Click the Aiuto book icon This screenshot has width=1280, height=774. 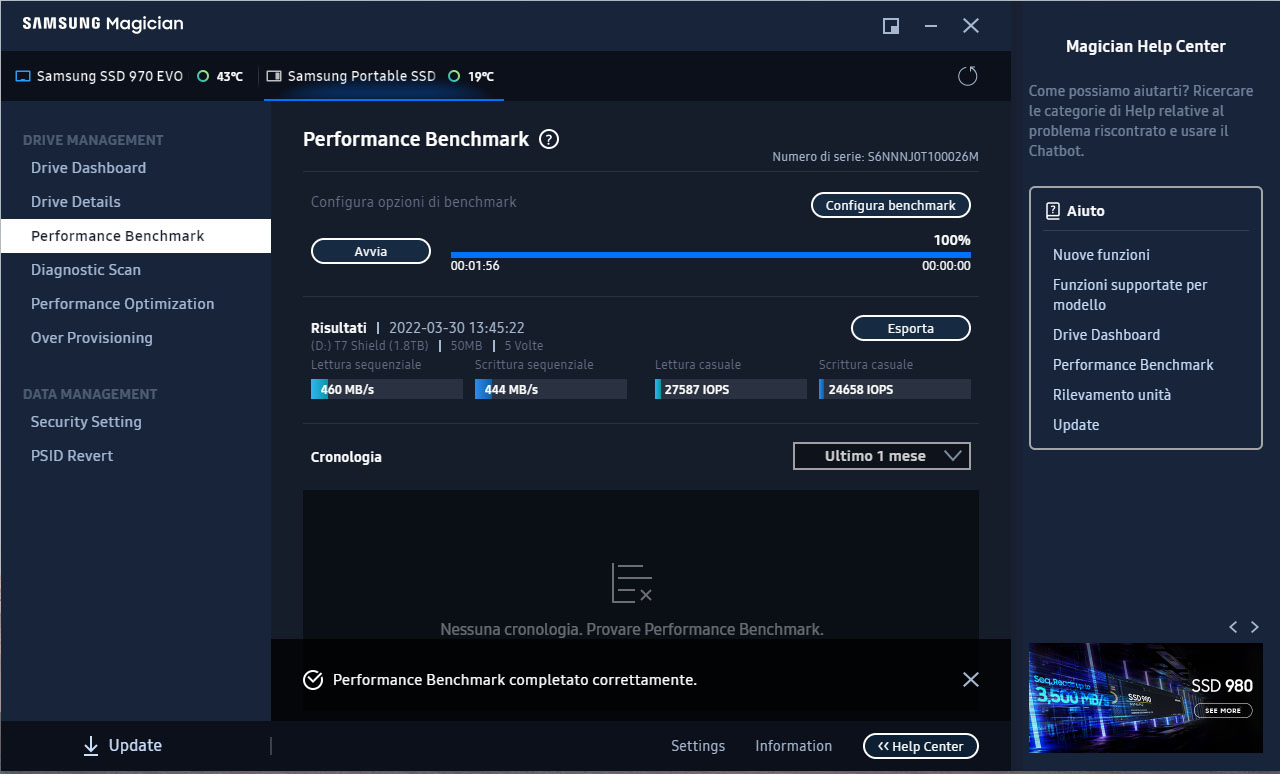coord(1053,211)
